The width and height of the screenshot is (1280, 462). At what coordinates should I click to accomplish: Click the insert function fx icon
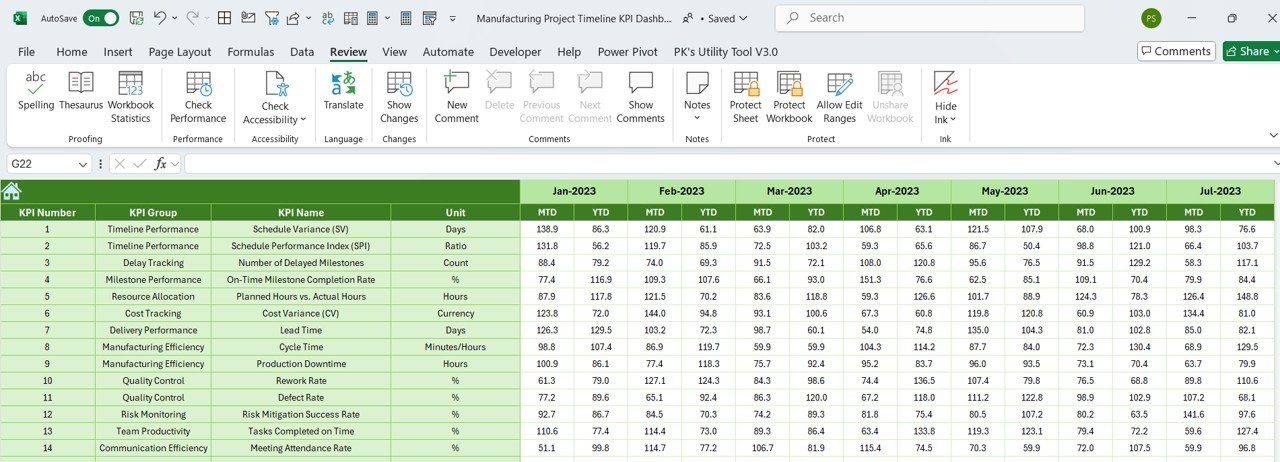(160, 163)
